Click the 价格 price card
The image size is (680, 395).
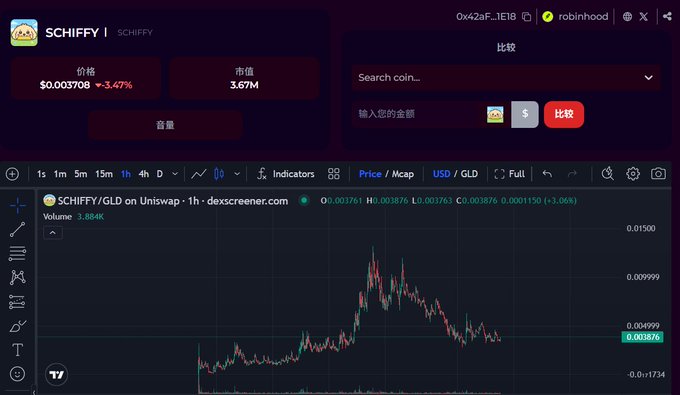[x=86, y=78]
